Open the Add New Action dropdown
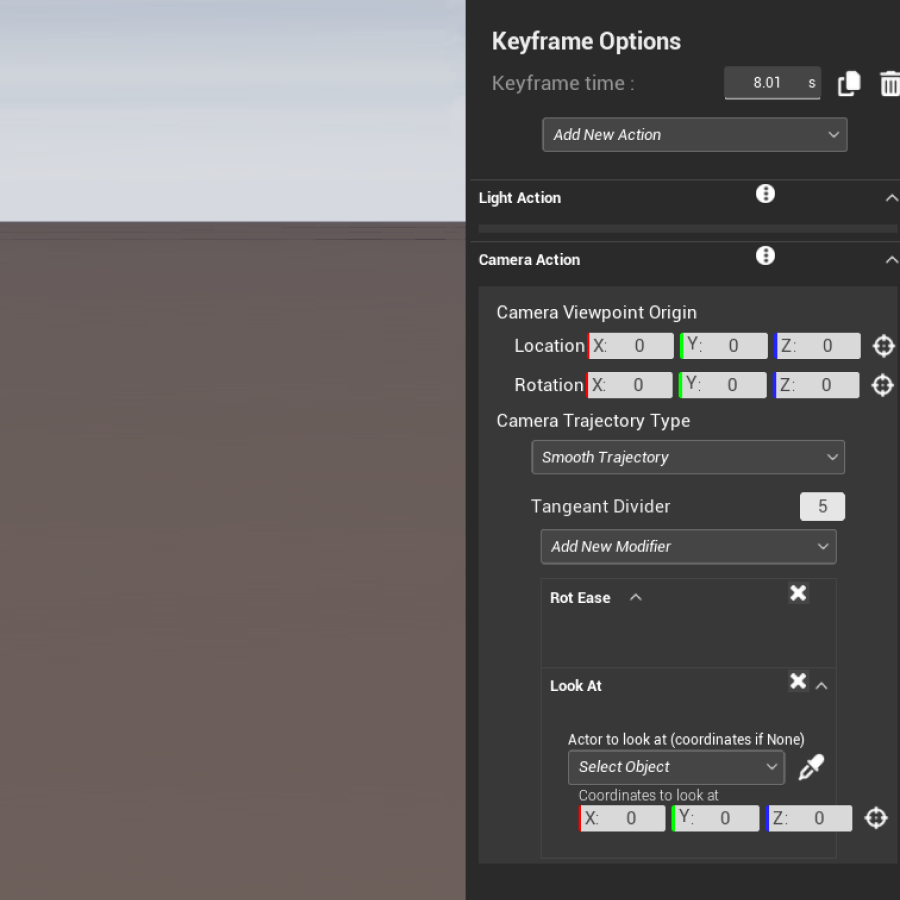 (x=694, y=135)
